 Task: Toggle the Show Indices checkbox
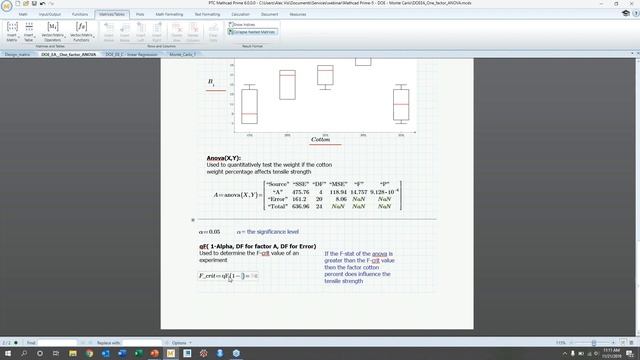pyautogui.click(x=231, y=24)
